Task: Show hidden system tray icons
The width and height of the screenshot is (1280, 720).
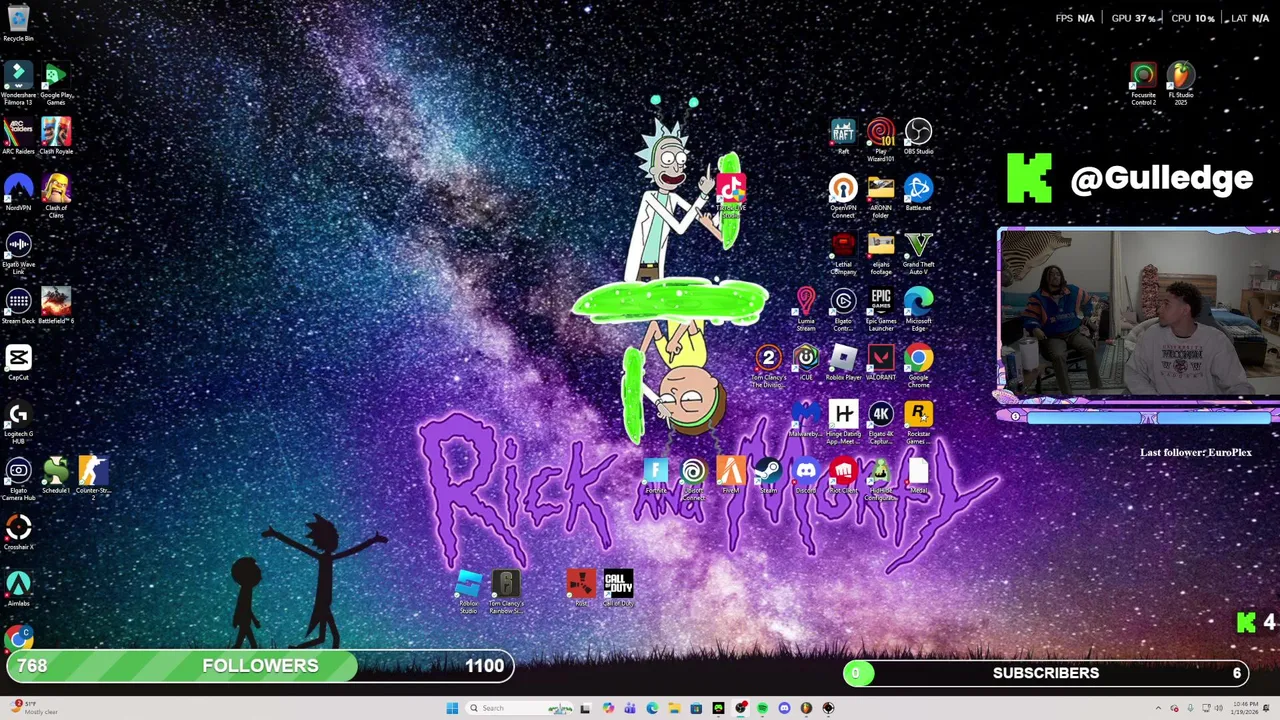Action: (1158, 708)
